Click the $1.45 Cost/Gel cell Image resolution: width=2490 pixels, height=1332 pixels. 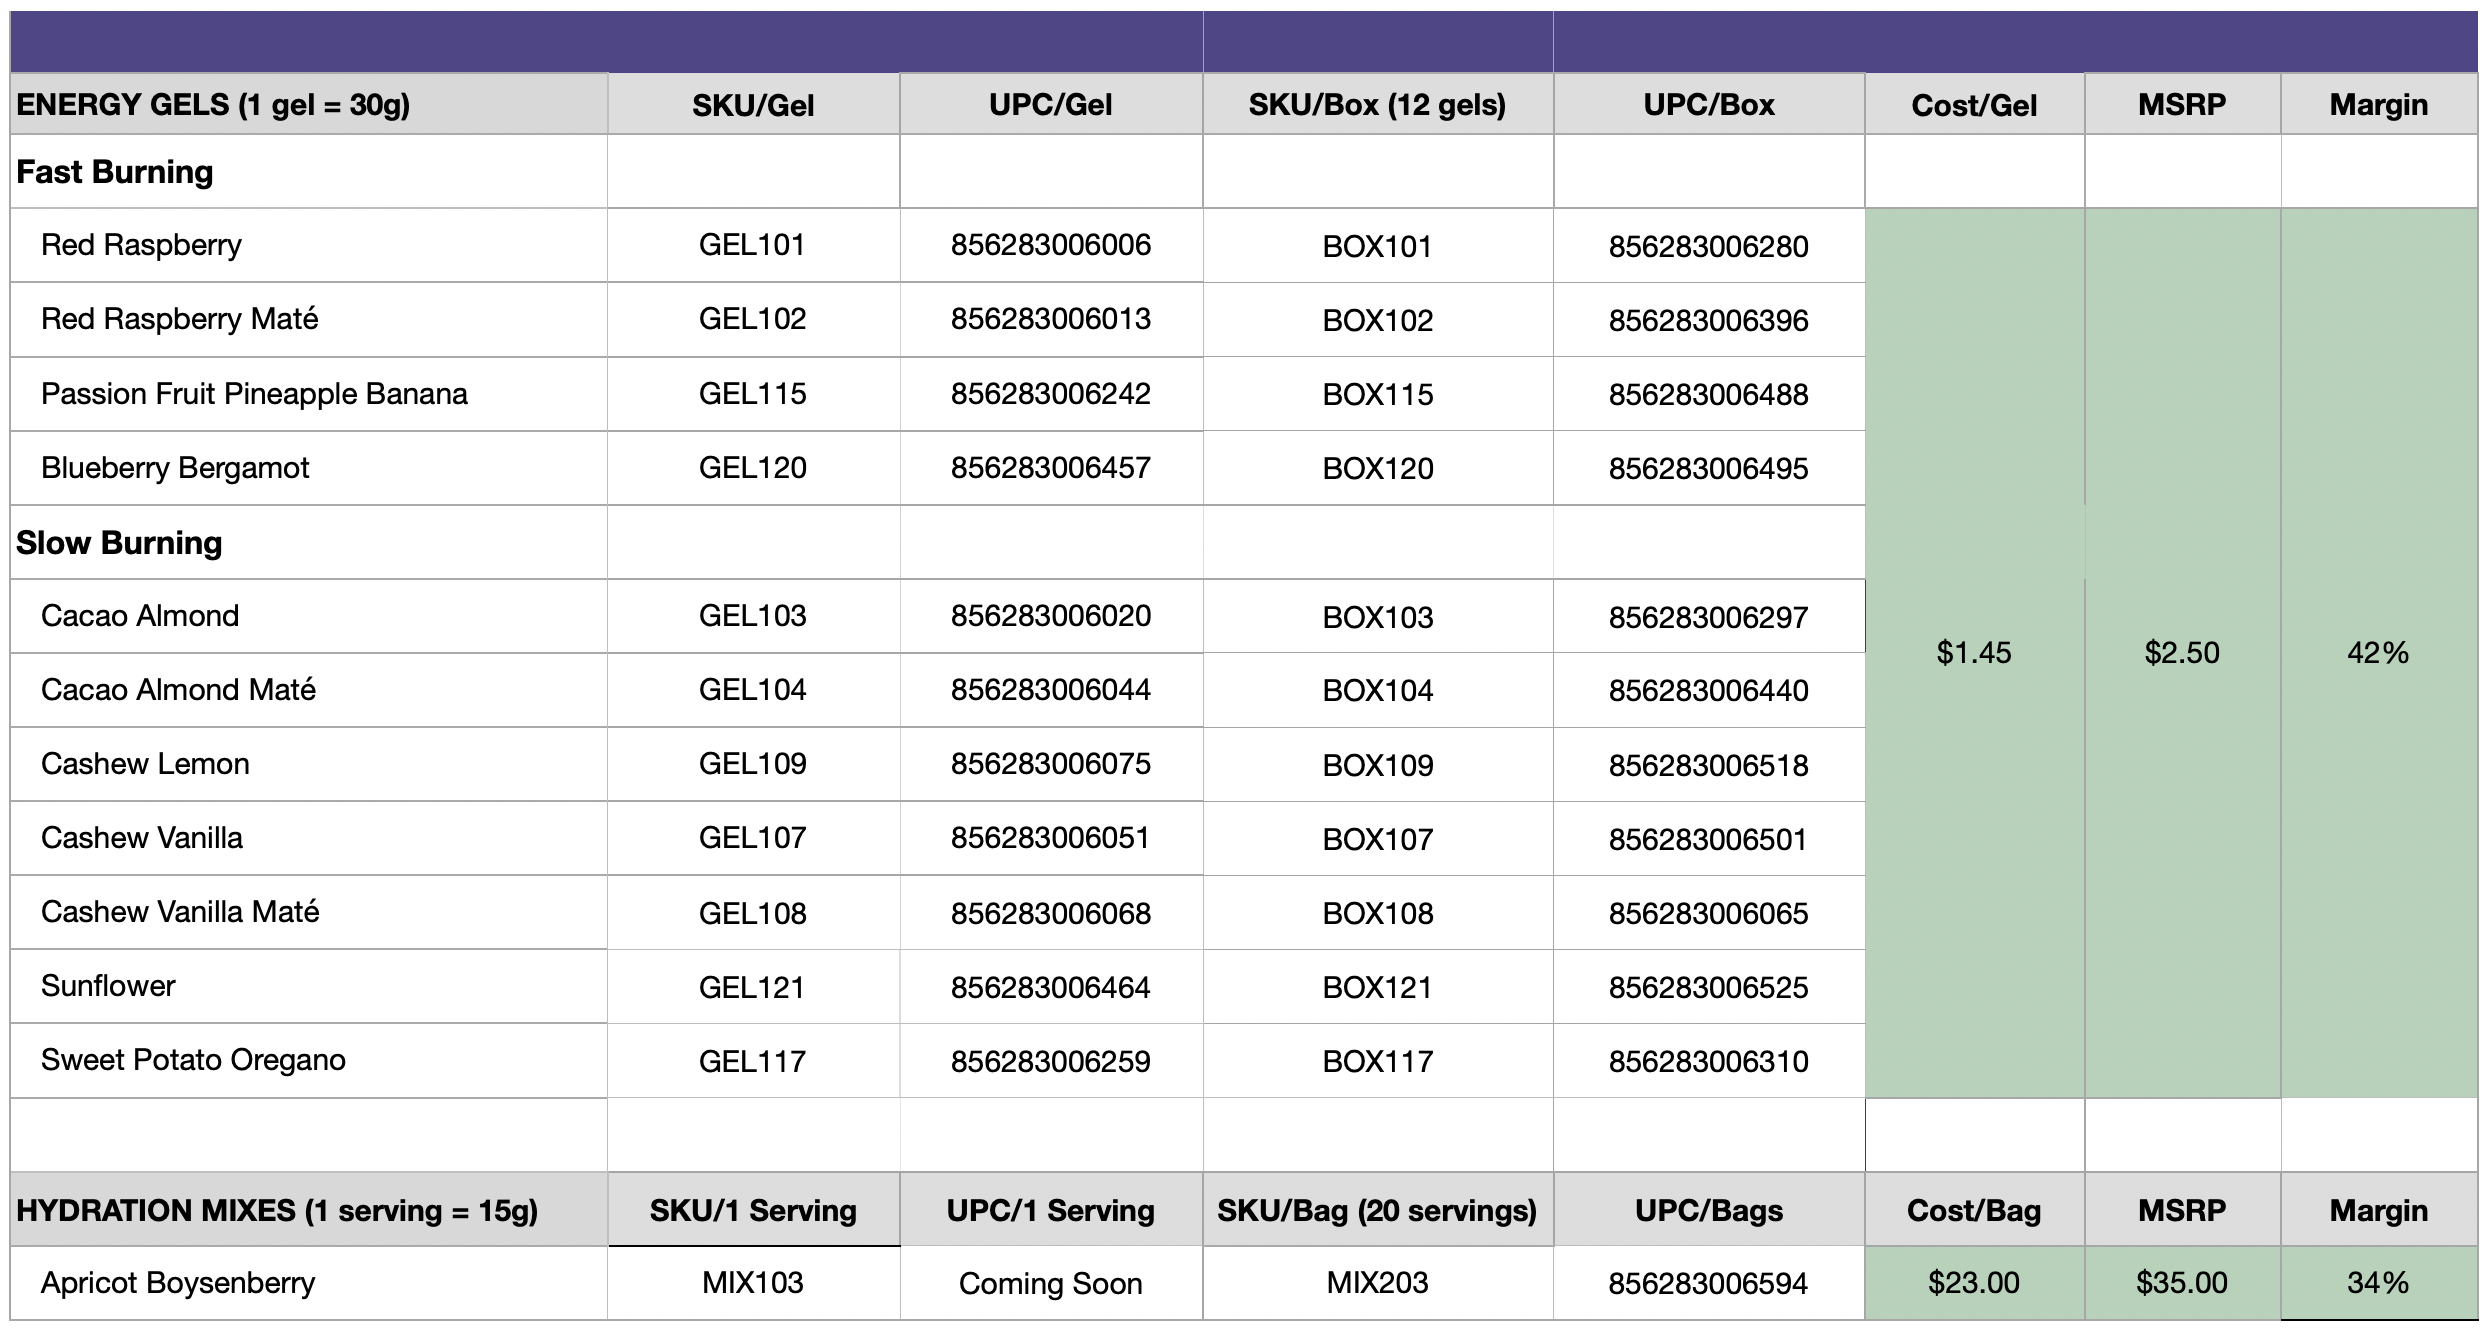(x=1973, y=653)
